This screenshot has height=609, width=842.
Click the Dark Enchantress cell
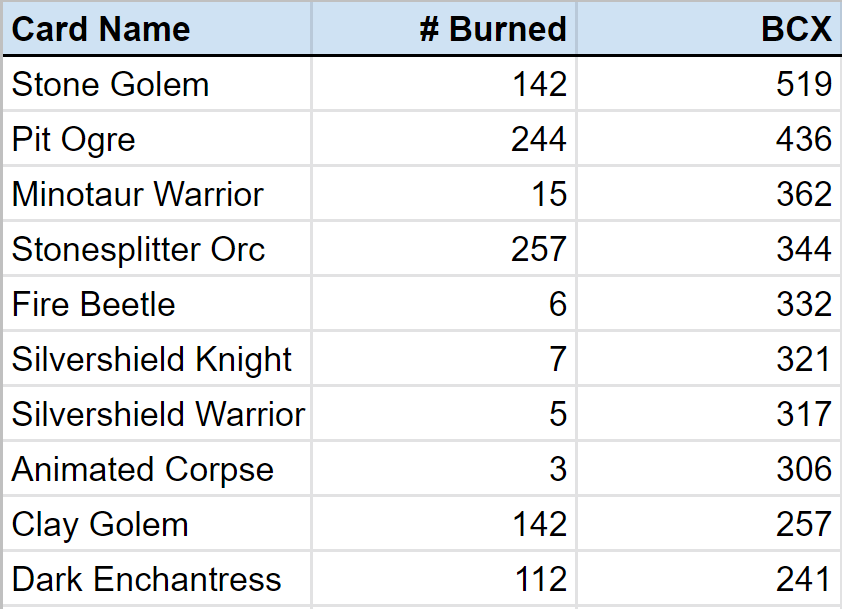[x=146, y=579]
